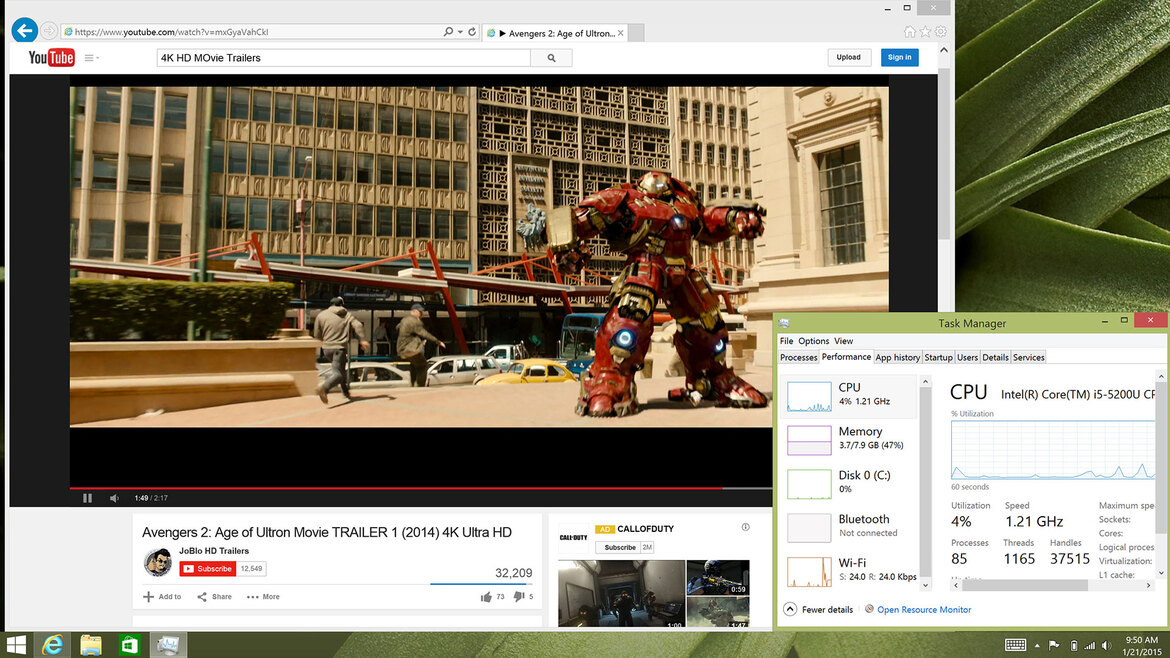
Task: Open File Explorer from the taskbar
Action: [91, 645]
